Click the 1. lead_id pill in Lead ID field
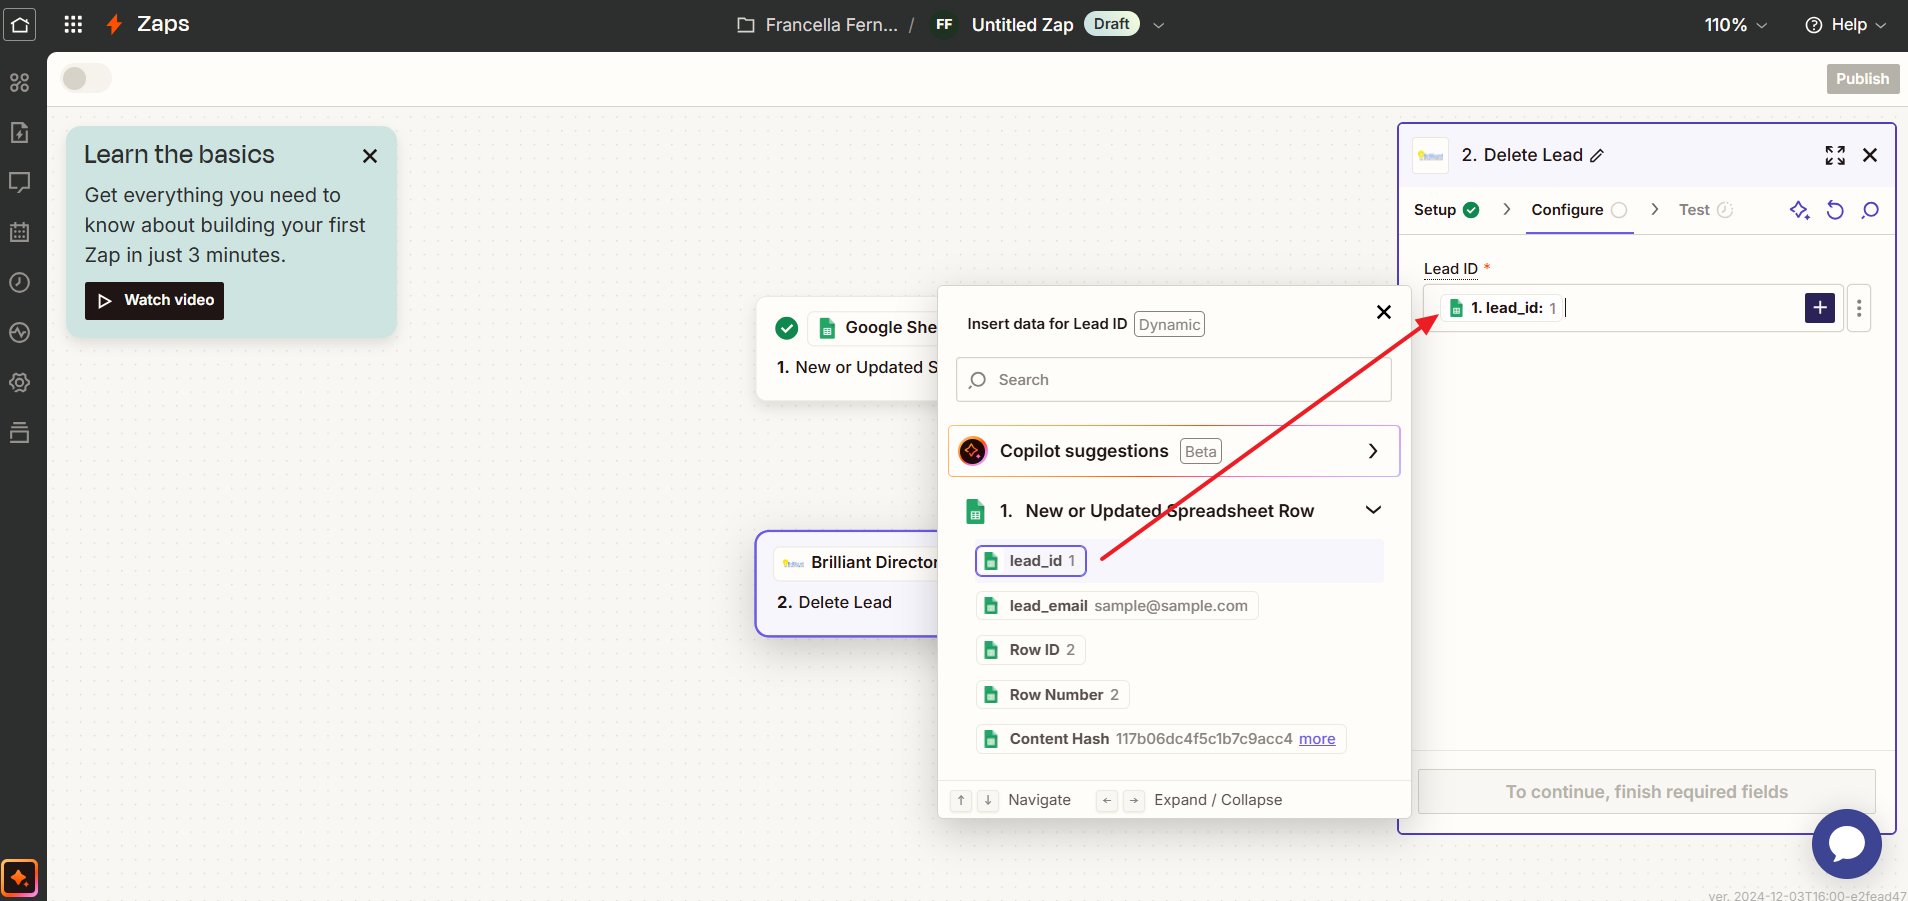The image size is (1908, 901). click(1503, 308)
